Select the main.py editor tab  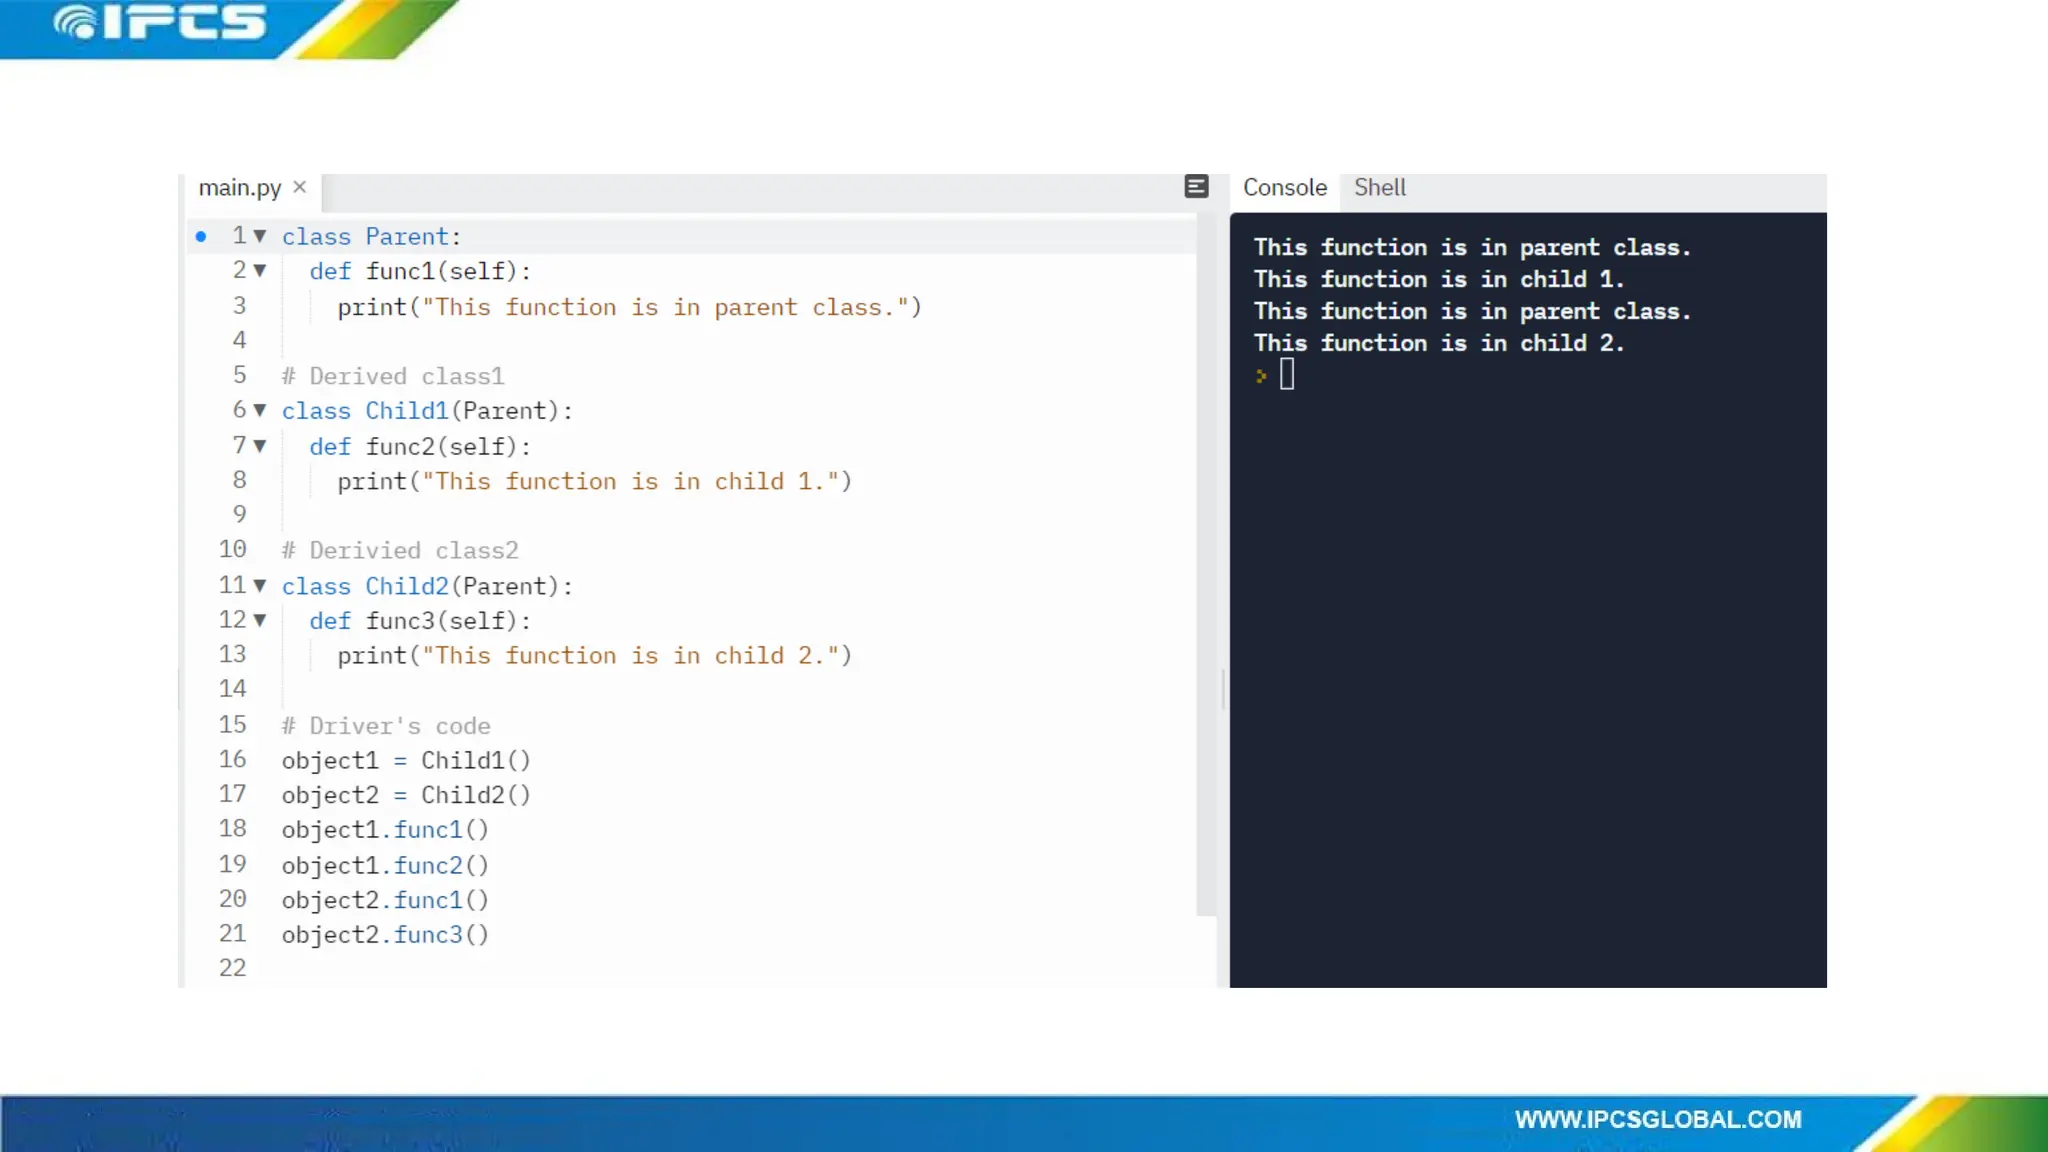pos(240,188)
